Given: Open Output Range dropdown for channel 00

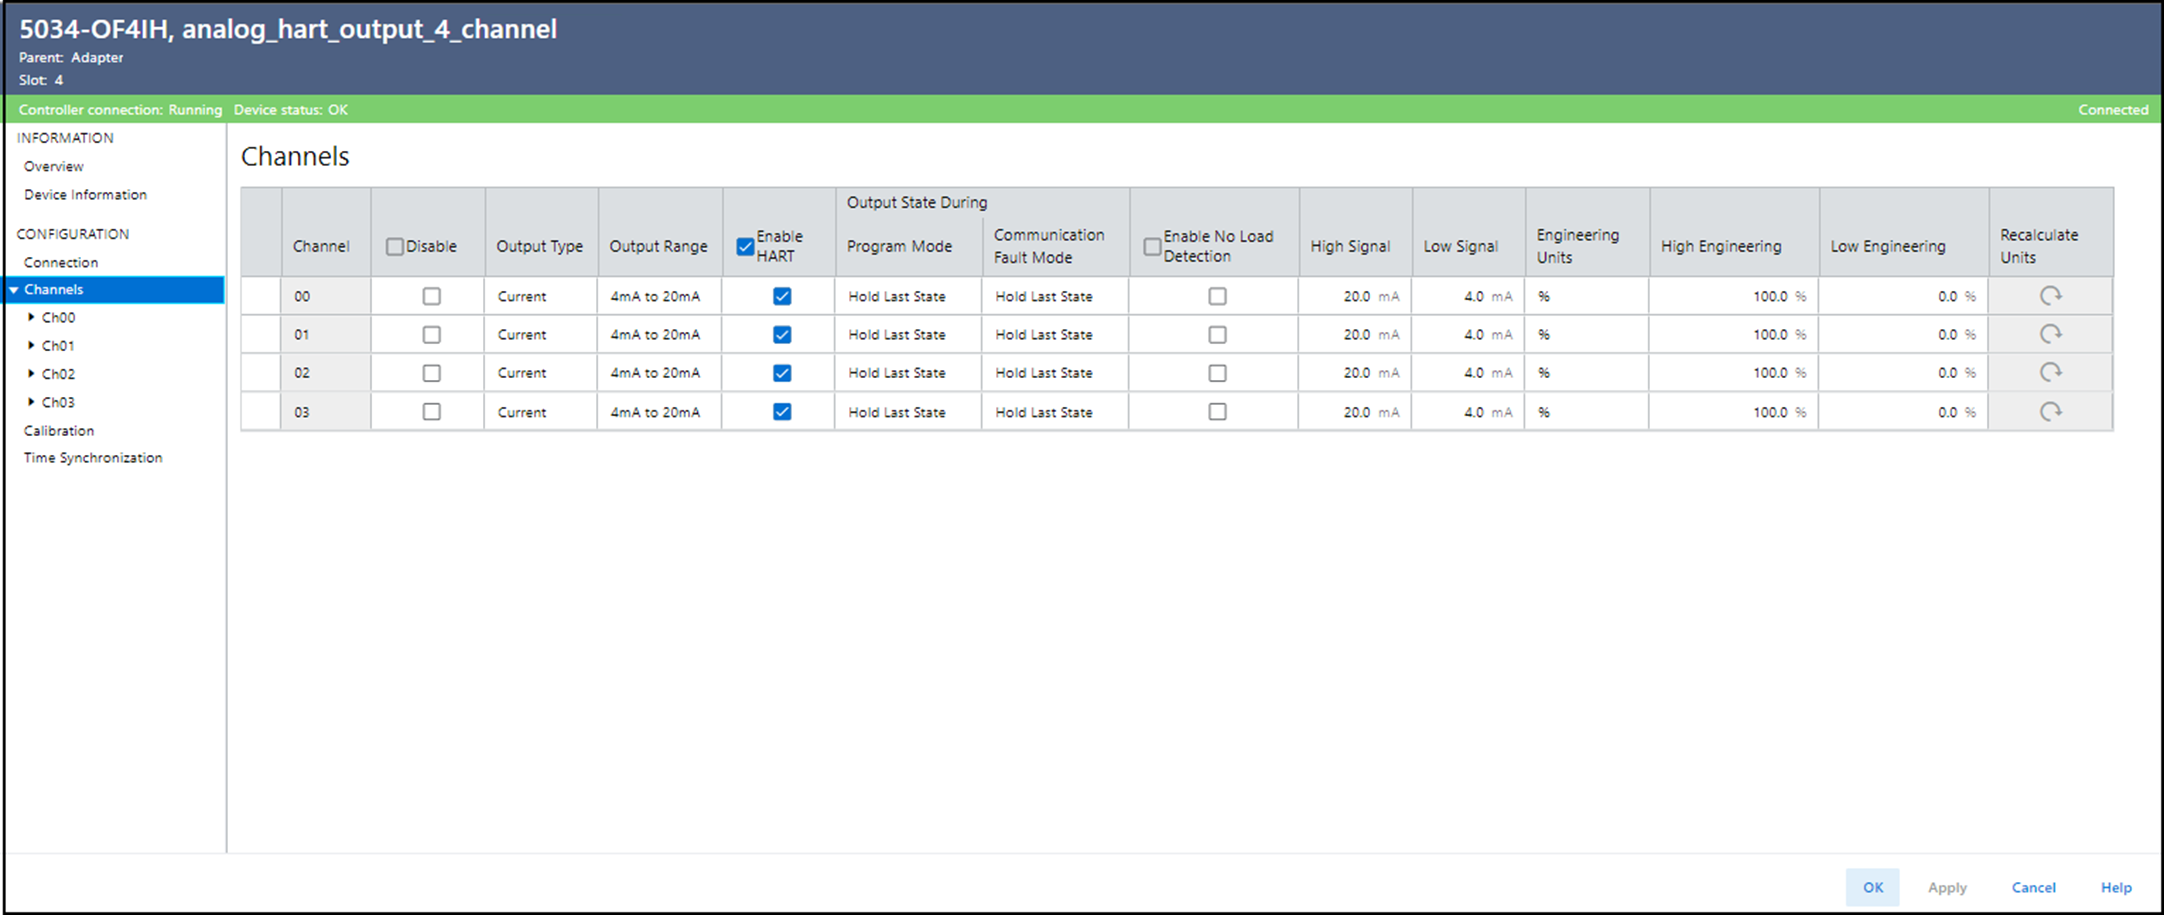Looking at the screenshot, I should tap(656, 297).
